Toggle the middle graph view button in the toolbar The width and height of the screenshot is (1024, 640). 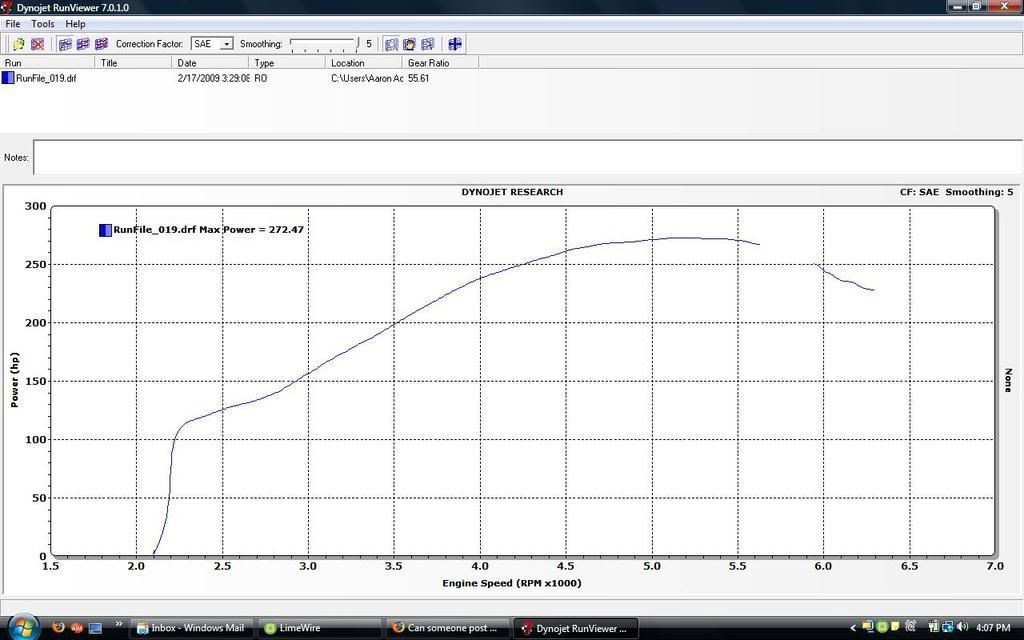tap(81, 43)
